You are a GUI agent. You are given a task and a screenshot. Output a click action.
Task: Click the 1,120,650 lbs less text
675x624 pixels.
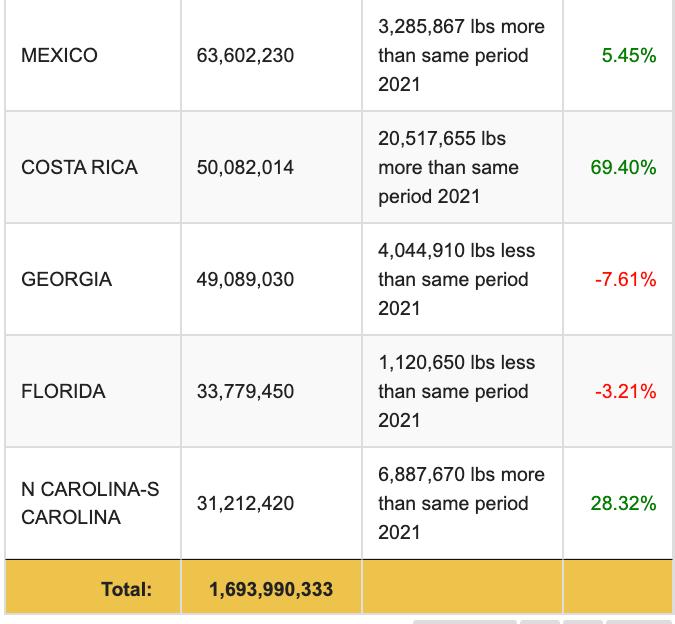point(456,363)
